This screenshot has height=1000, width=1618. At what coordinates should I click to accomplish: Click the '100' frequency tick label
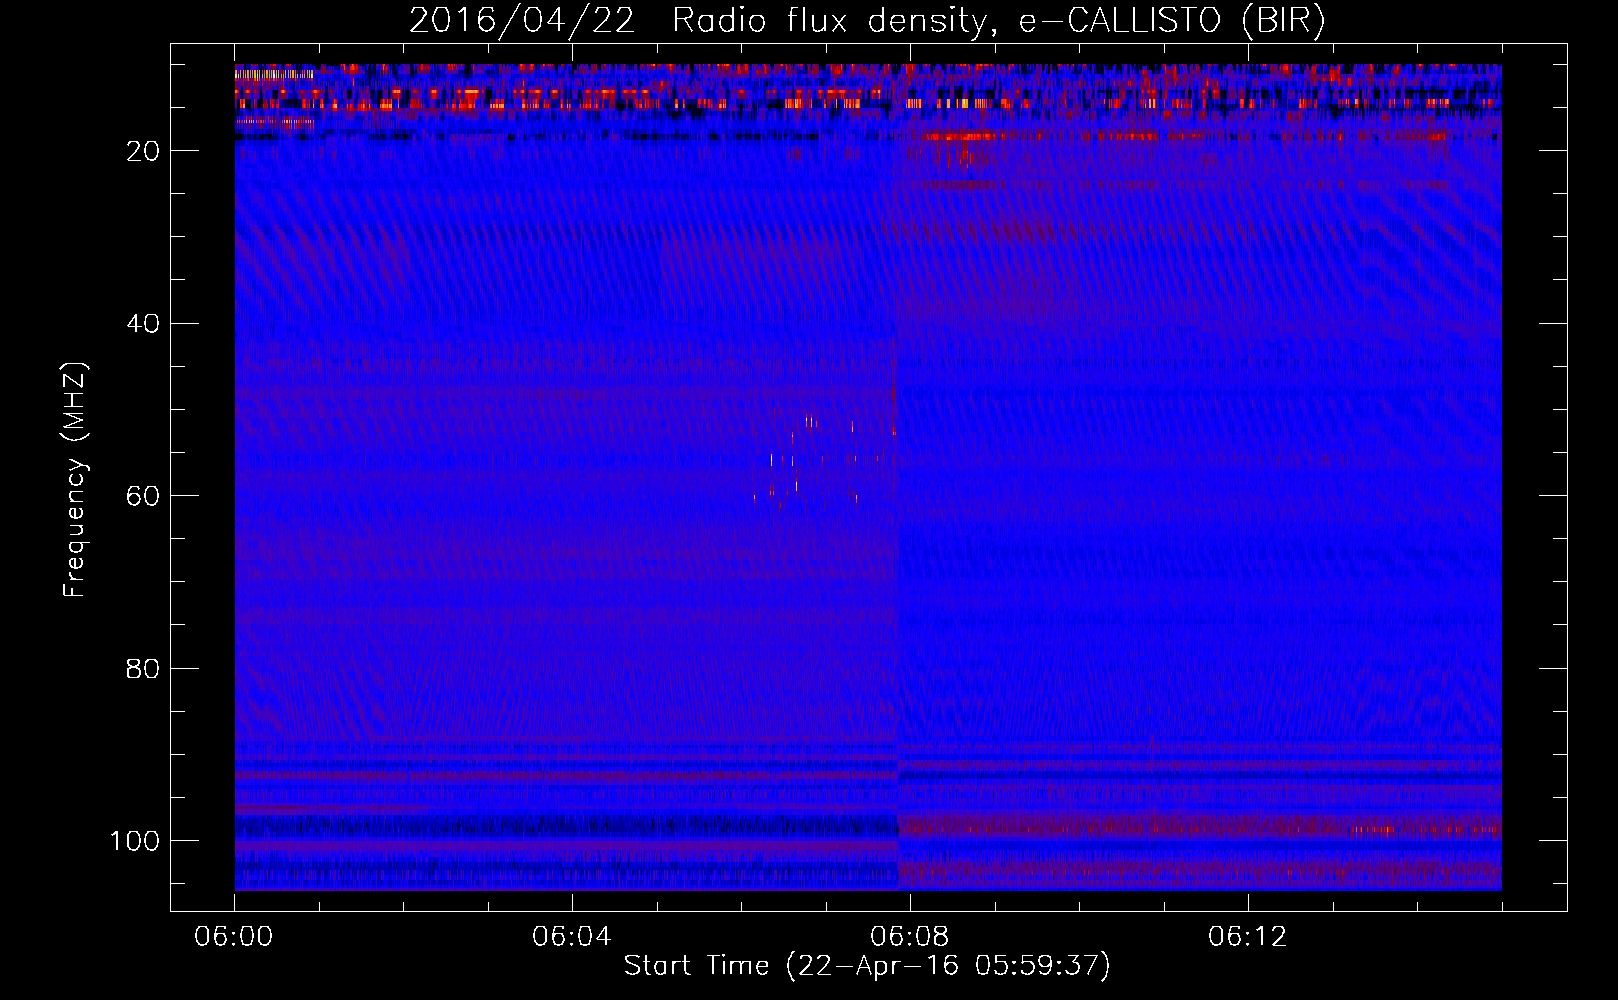click(135, 841)
